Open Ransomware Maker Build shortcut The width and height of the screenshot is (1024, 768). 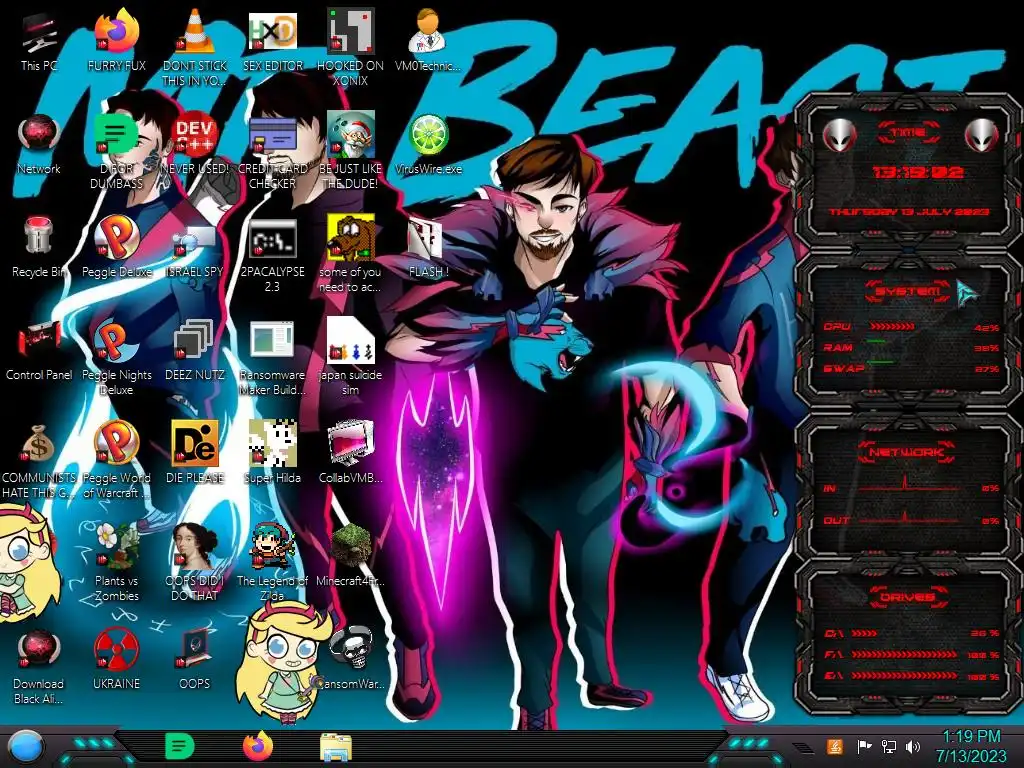(x=272, y=357)
